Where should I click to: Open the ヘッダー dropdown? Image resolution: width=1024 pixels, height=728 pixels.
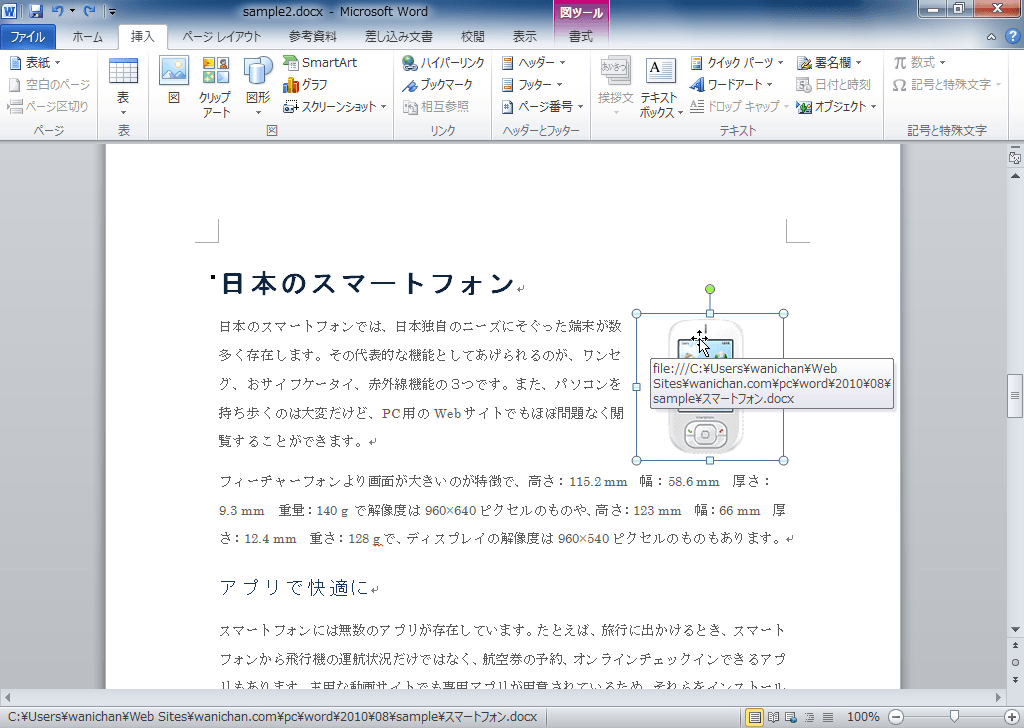pos(534,63)
